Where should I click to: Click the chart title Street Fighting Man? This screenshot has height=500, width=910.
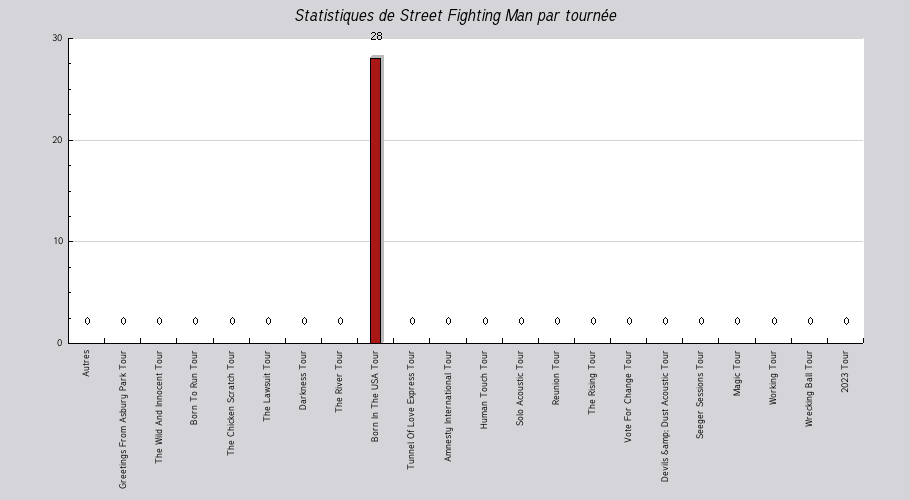pos(456,16)
